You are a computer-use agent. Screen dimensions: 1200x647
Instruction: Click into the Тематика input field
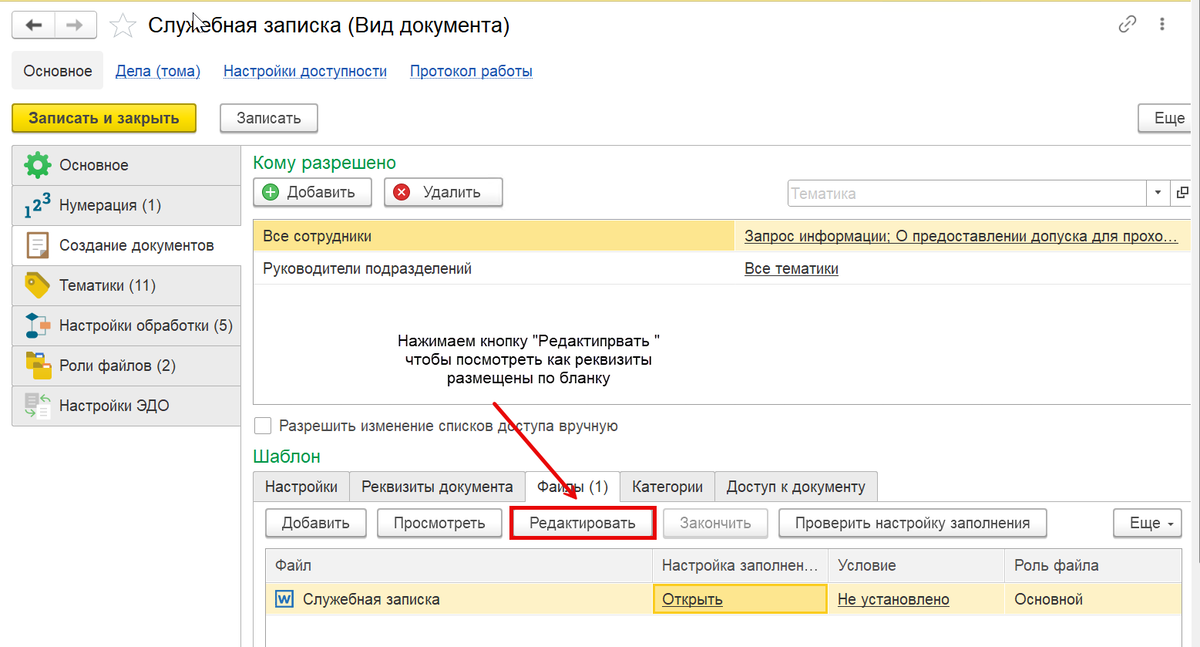[x=966, y=193]
